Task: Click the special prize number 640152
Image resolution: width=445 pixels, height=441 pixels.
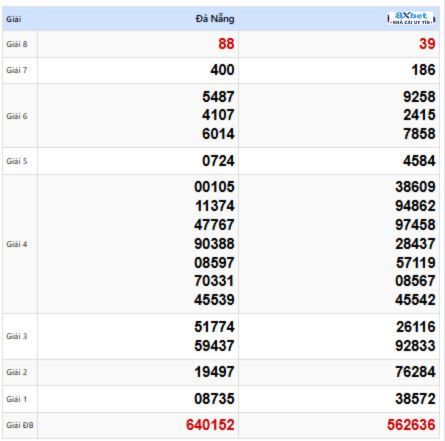Action: (210, 425)
